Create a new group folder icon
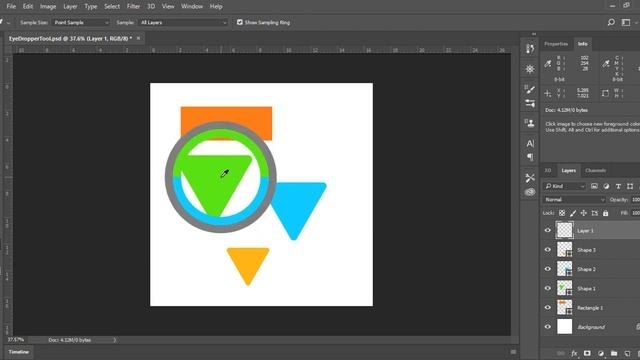The height and width of the screenshot is (360, 640). [614, 353]
